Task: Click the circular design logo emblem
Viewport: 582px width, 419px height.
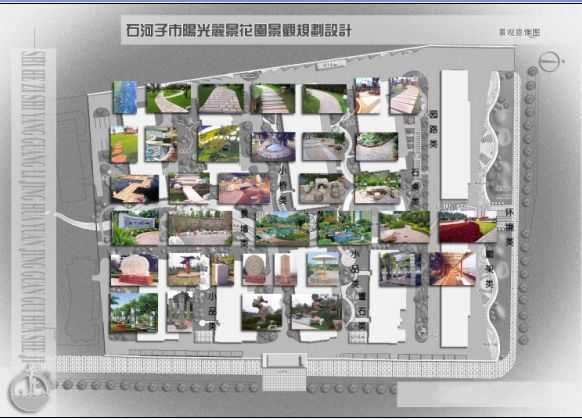Action: point(29,391)
